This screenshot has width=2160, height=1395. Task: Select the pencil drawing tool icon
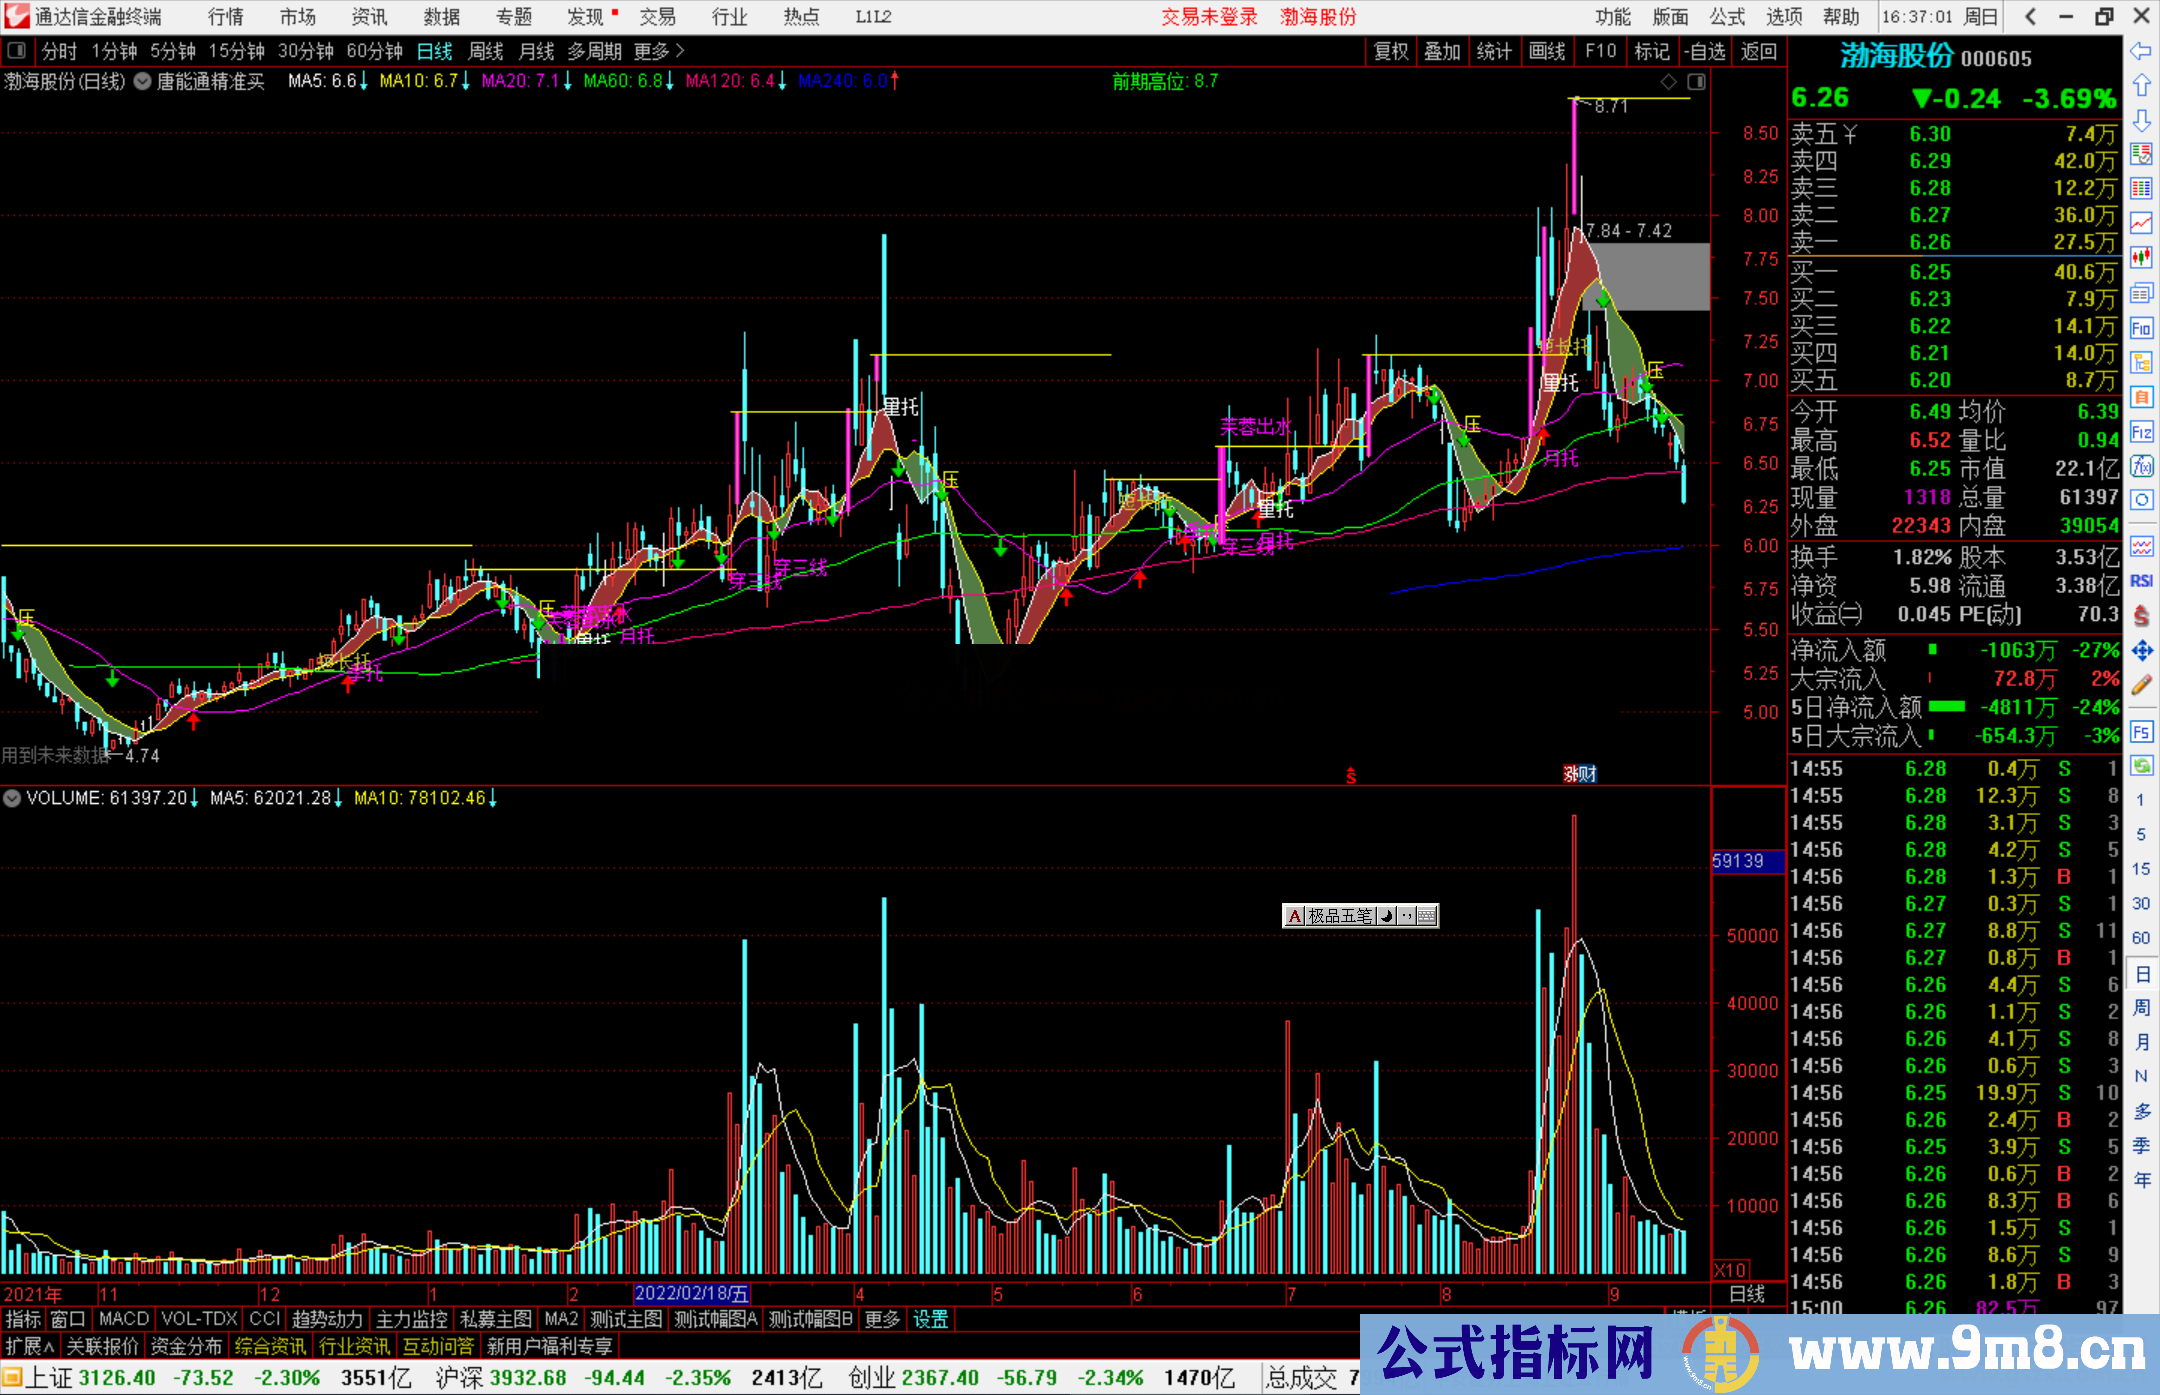point(2141,685)
